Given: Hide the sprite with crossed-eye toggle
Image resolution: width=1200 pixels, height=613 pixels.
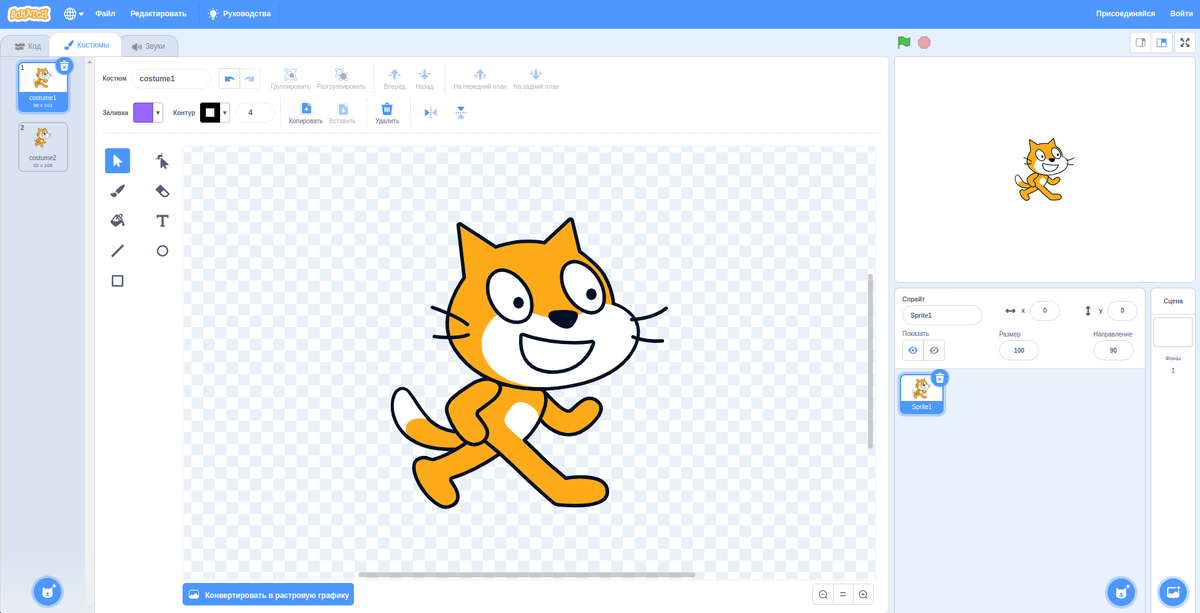Looking at the screenshot, I should pyautogui.click(x=934, y=350).
